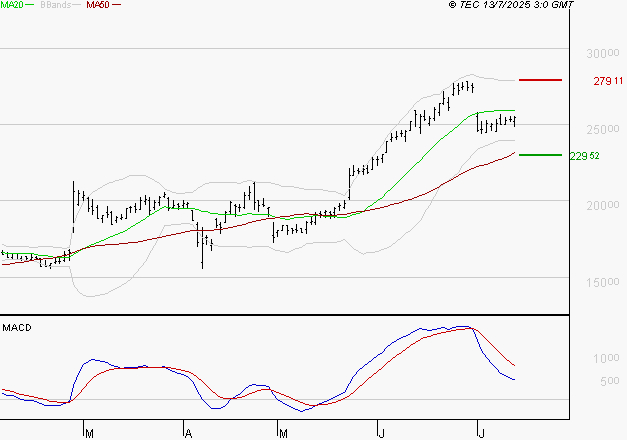Click the second M month marker (May)
The height and width of the screenshot is (440, 627).
(x=283, y=434)
